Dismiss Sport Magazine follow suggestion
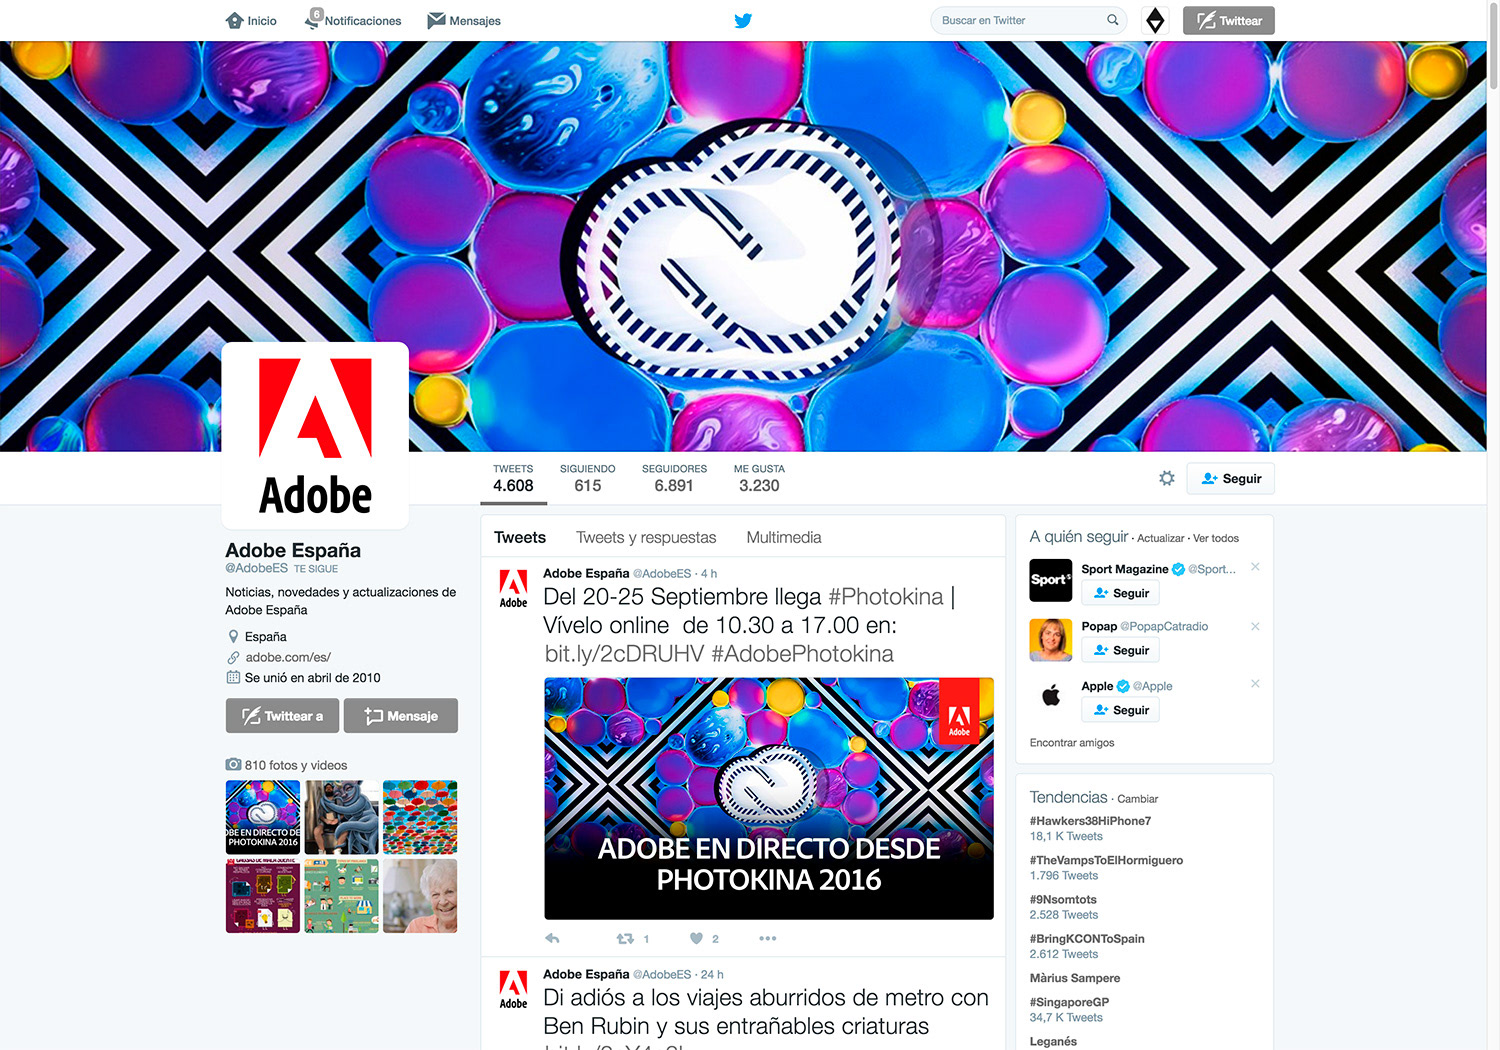 coord(1255,567)
